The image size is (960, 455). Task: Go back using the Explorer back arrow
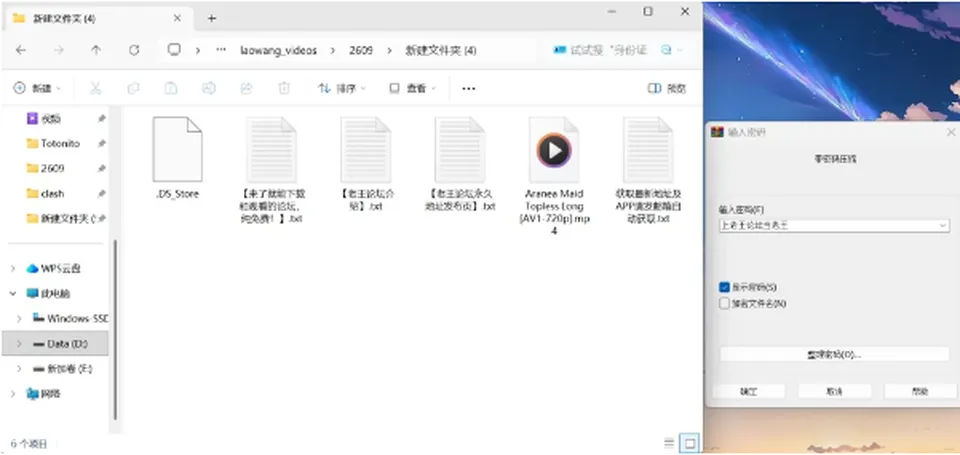click(x=21, y=50)
